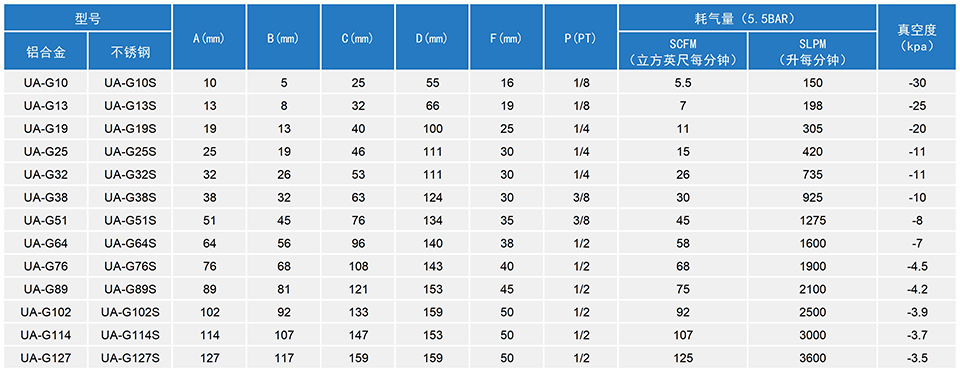Click model cell UA-G127

pyautogui.click(x=46, y=359)
